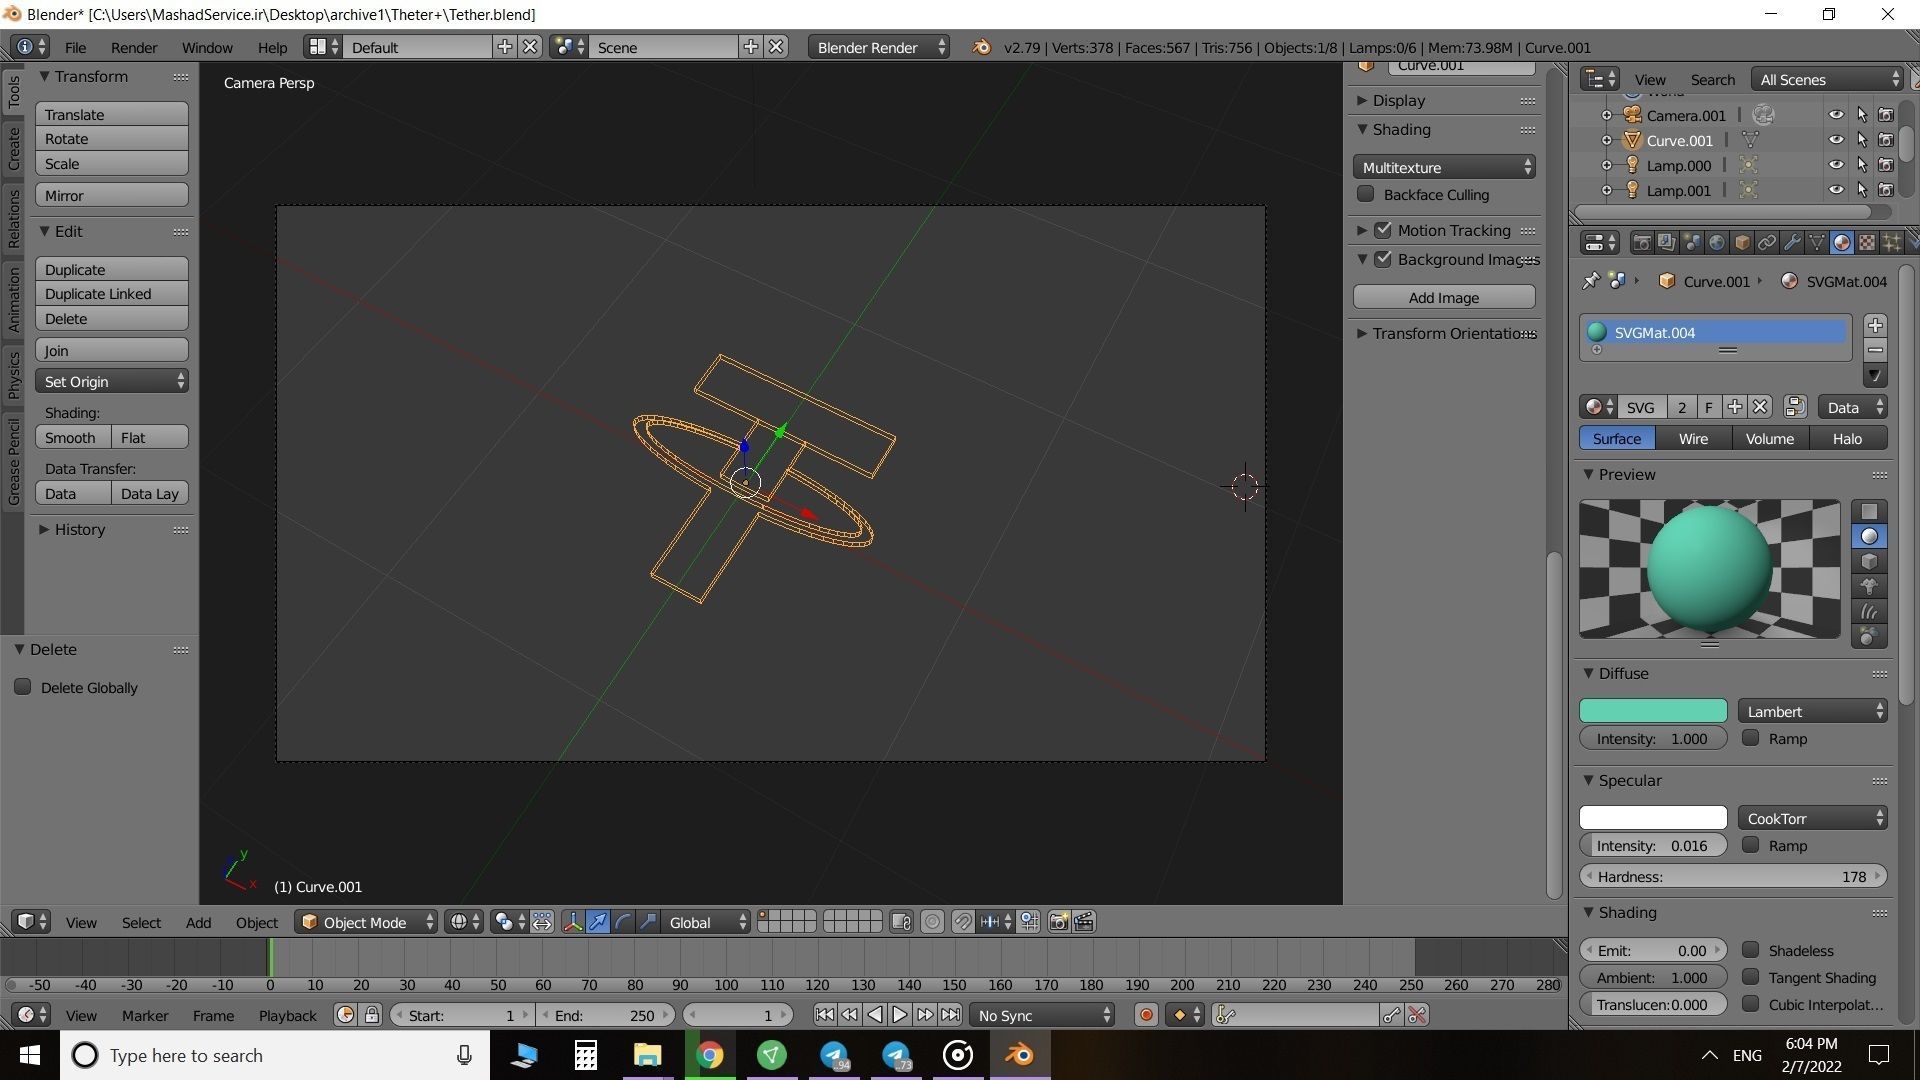Toggle timeline range lock icon
The image size is (1920, 1080).
click(x=371, y=1015)
